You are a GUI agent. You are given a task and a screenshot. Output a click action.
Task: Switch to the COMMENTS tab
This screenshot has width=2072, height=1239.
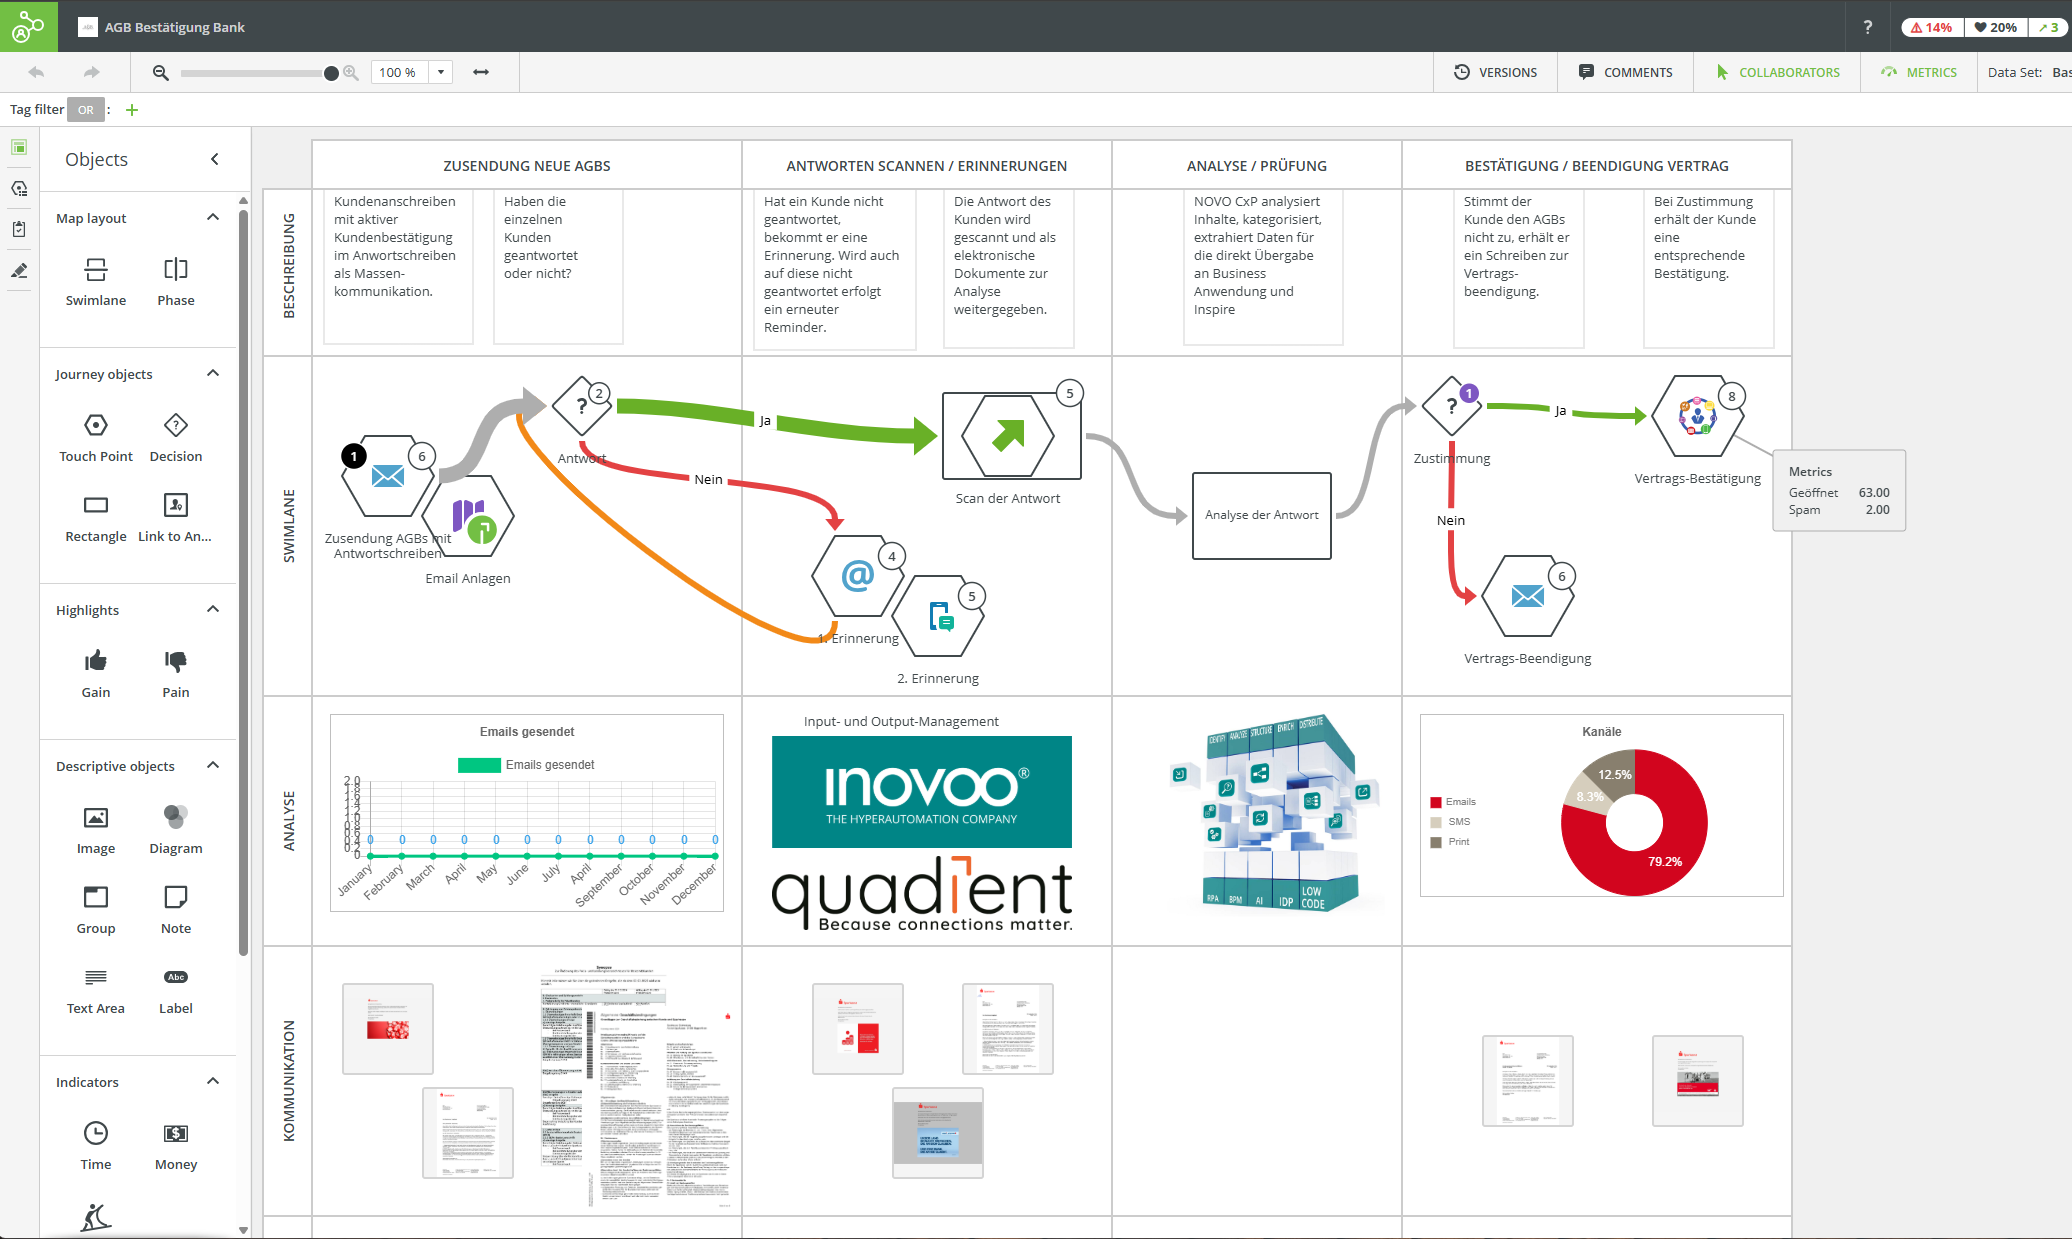coord(1624,72)
